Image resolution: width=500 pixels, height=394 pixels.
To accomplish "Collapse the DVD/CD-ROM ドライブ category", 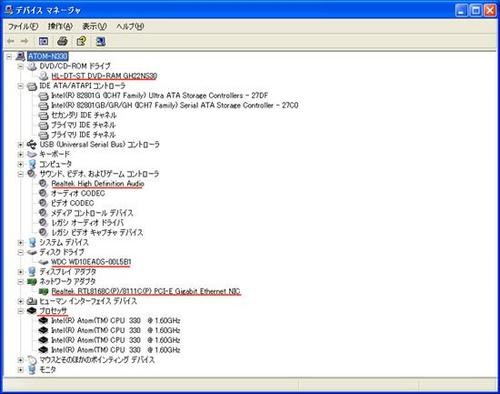I will (21, 66).
